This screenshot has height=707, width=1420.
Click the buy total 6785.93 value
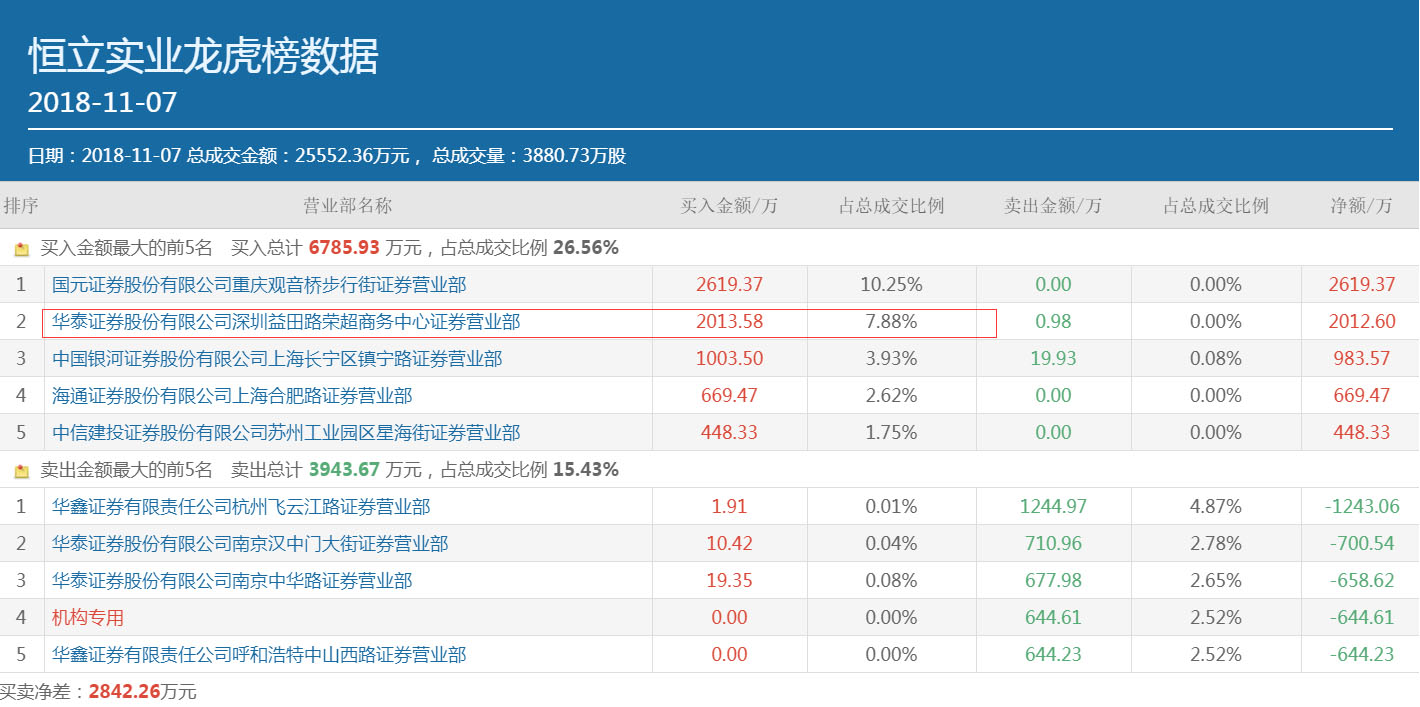click(x=345, y=248)
